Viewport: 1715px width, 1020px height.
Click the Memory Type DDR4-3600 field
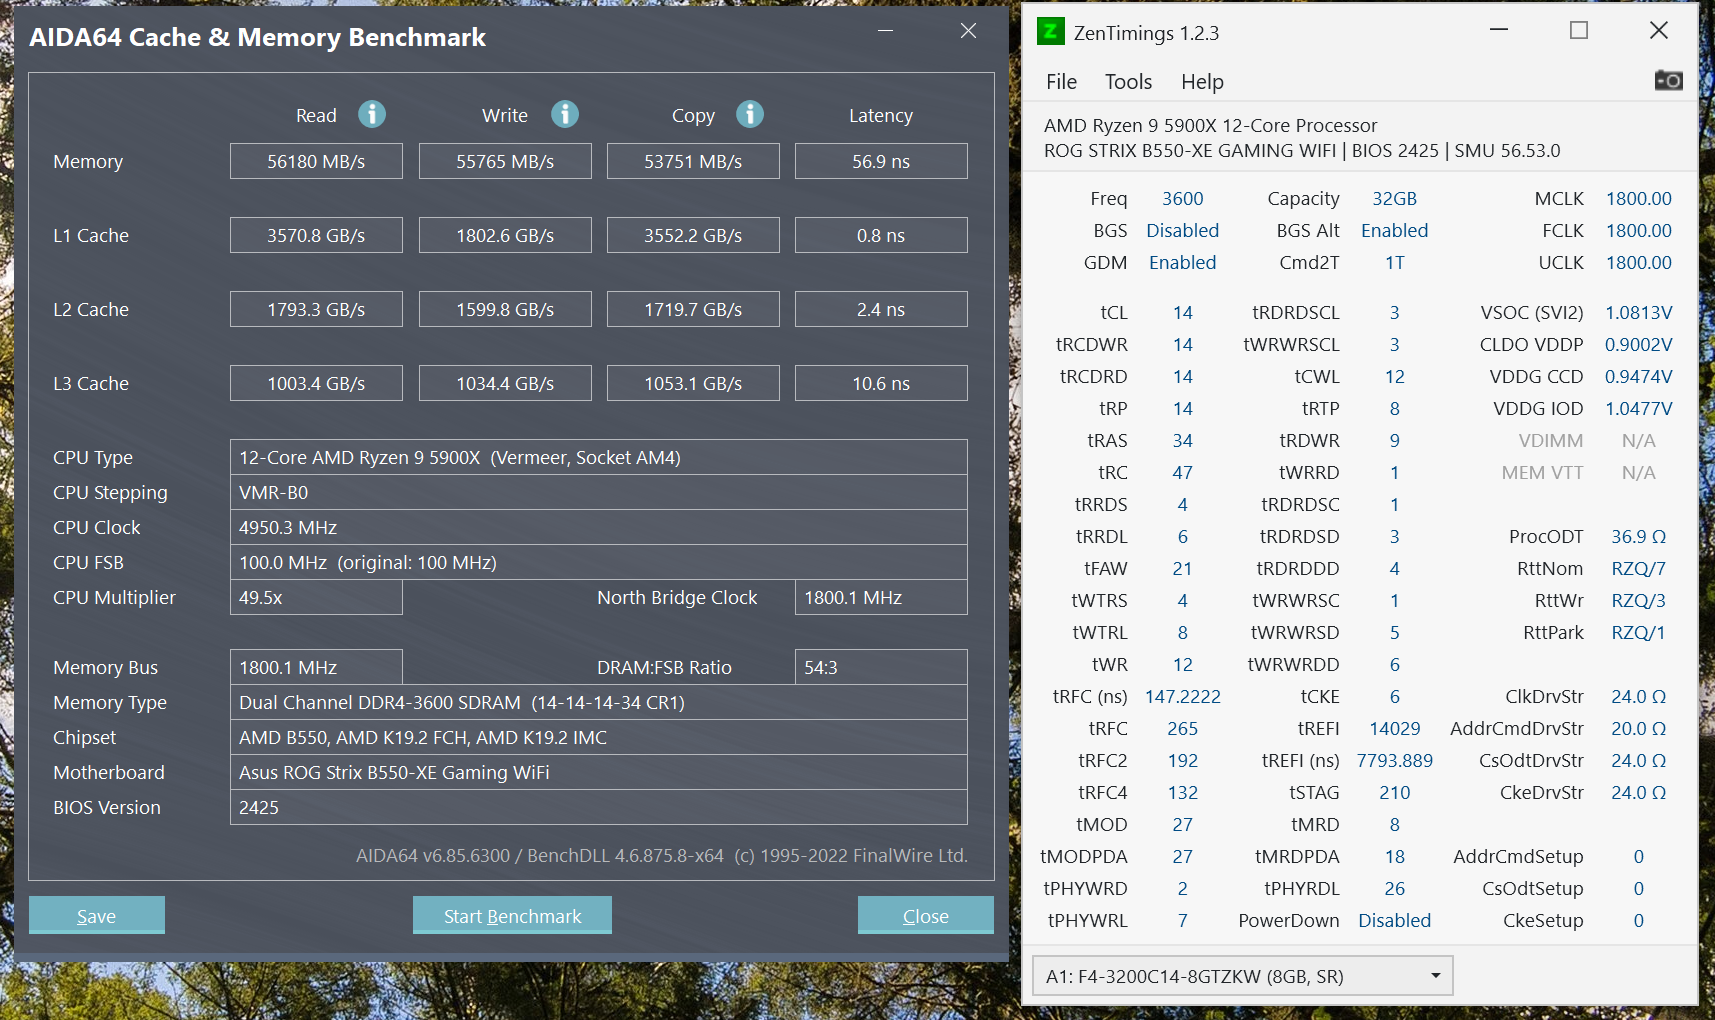pyautogui.click(x=599, y=702)
